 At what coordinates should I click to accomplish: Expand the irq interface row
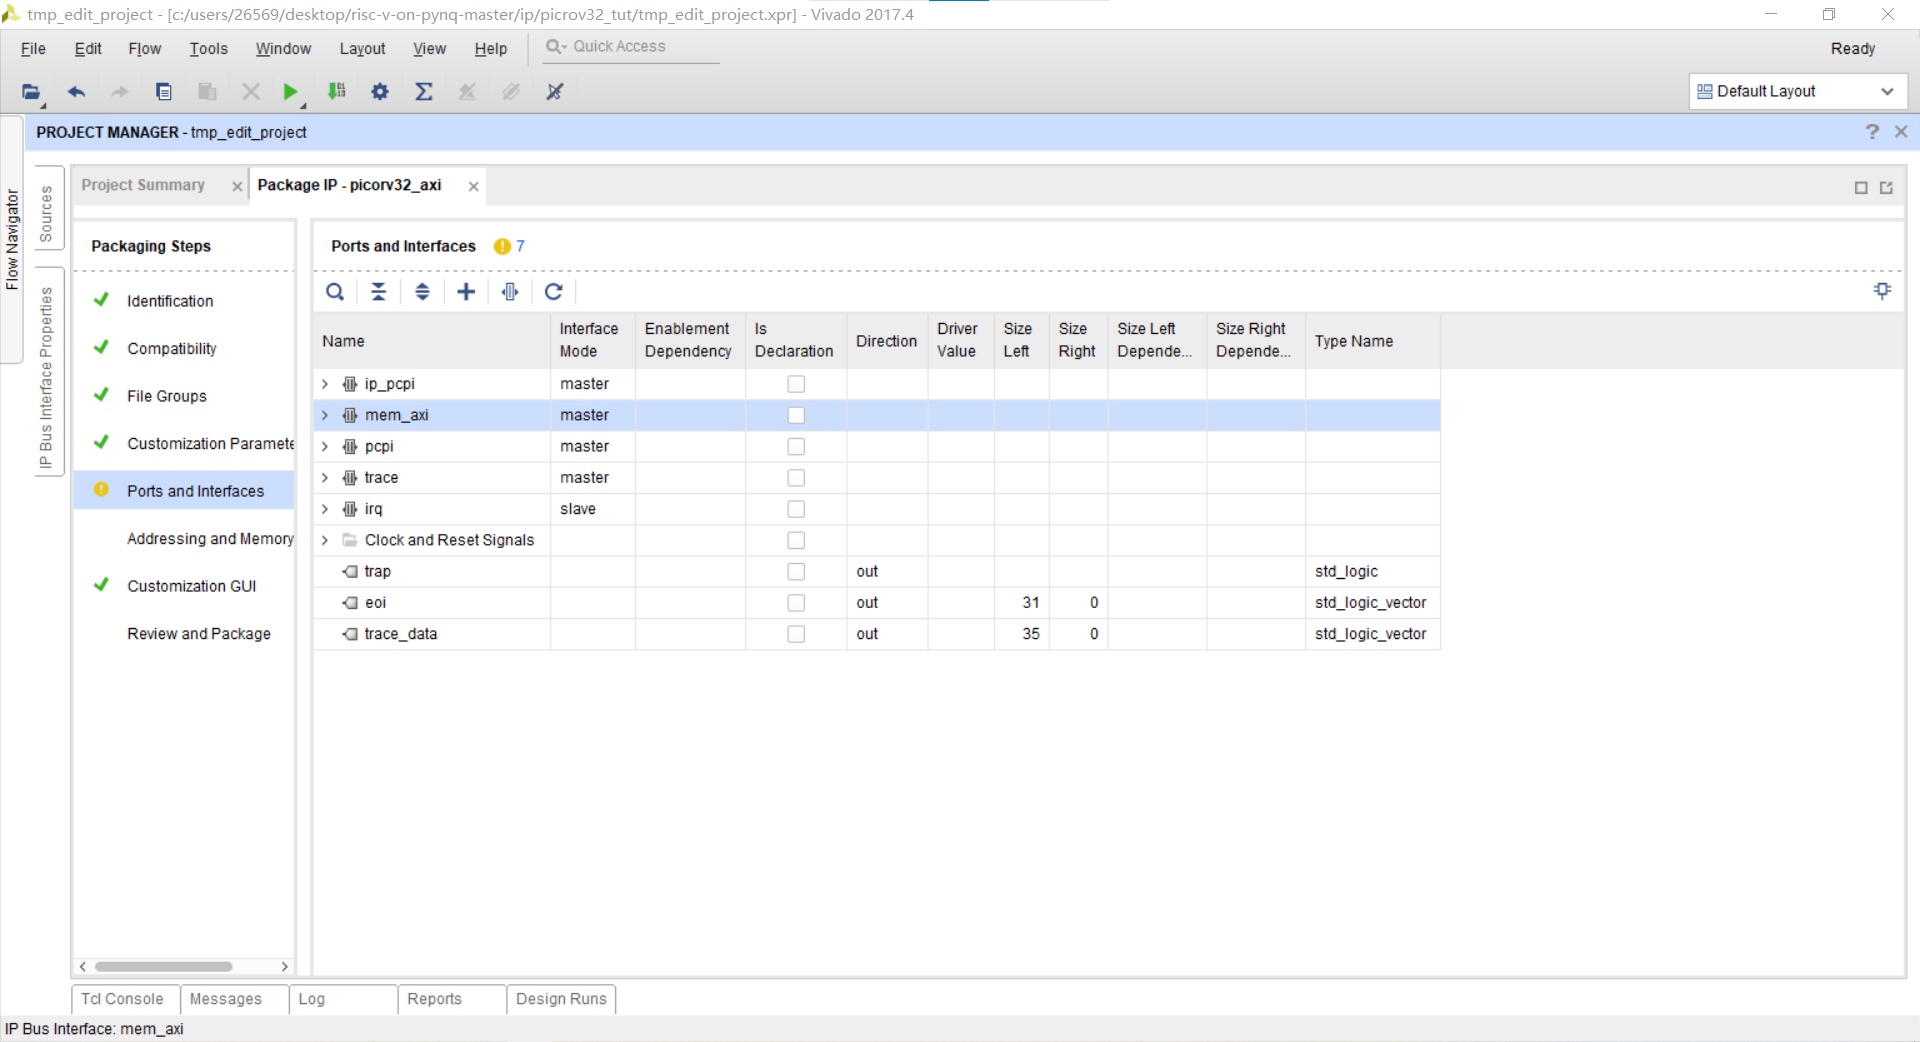tap(325, 509)
